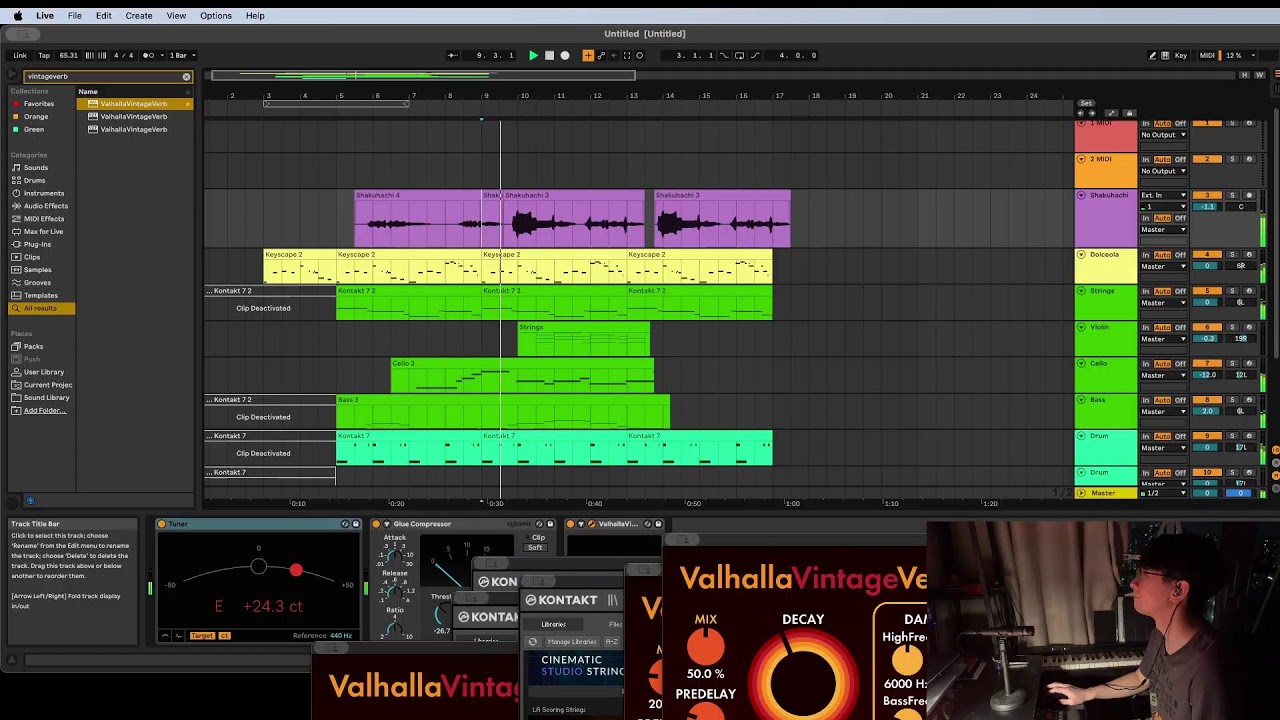Viewport: 1280px width, 720px height.
Task: Toggle the MIDI Arrangement Overdub plus icon
Action: 588,55
